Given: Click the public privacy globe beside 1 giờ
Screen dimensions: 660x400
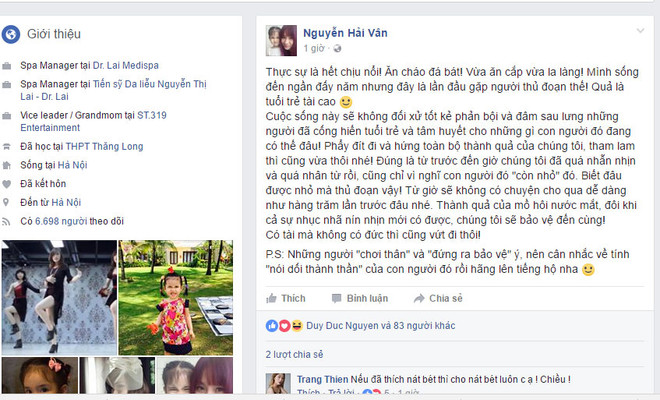Looking at the screenshot, I should (x=337, y=49).
